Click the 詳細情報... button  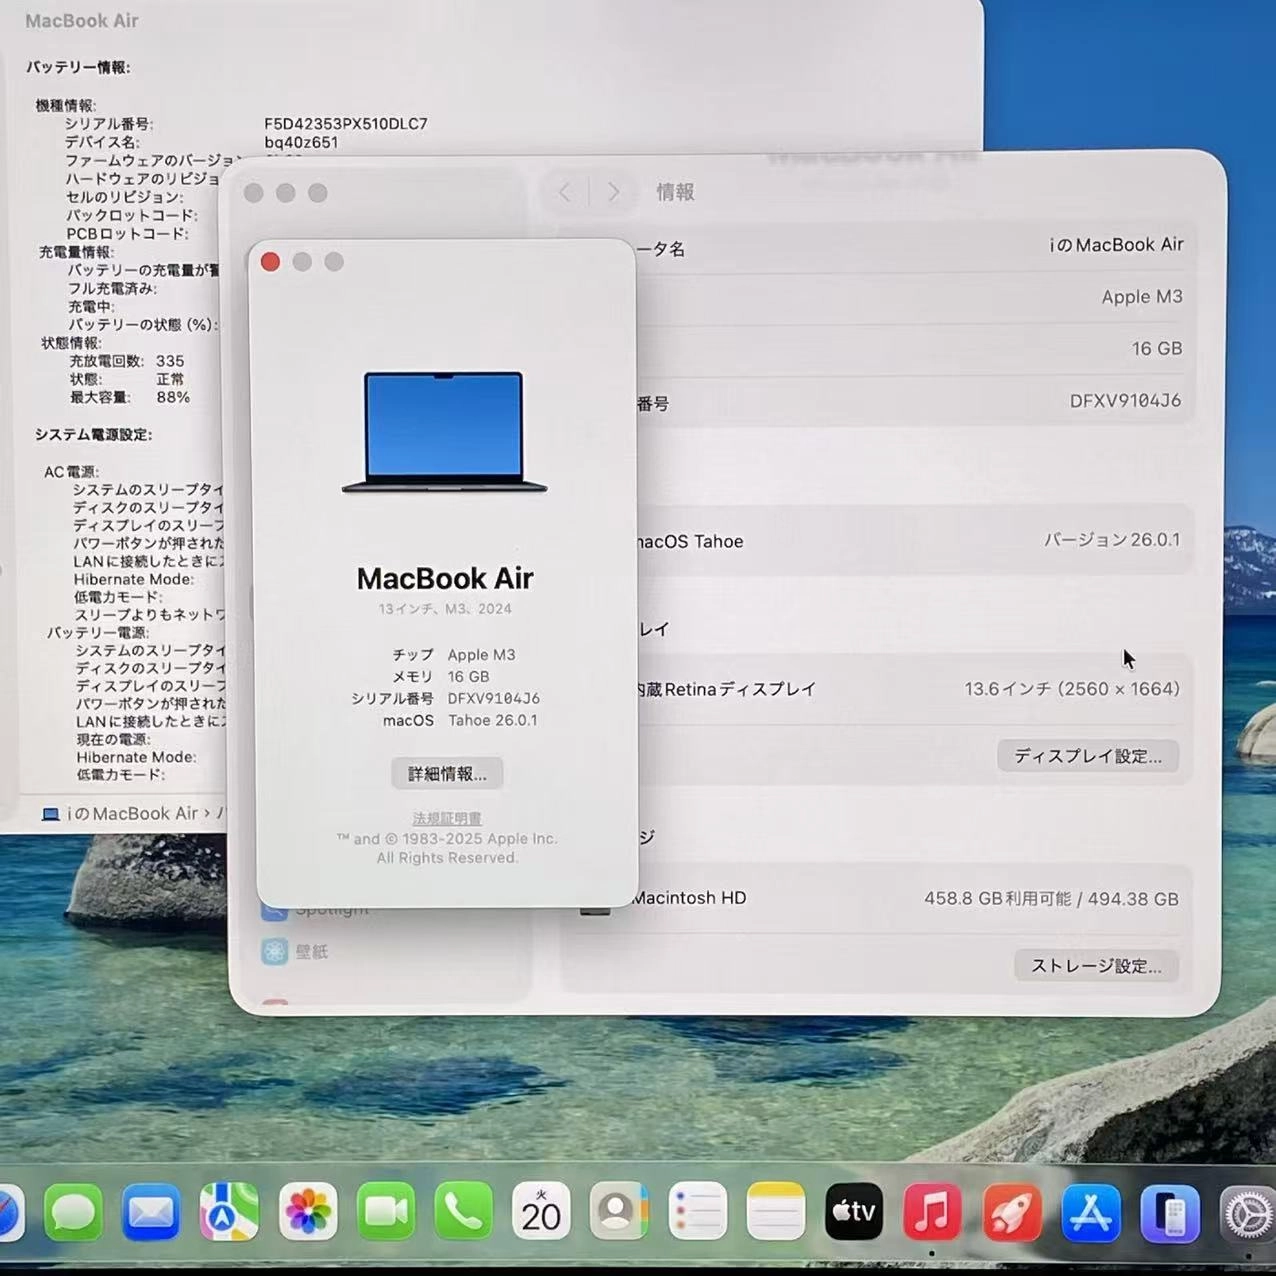click(x=447, y=773)
